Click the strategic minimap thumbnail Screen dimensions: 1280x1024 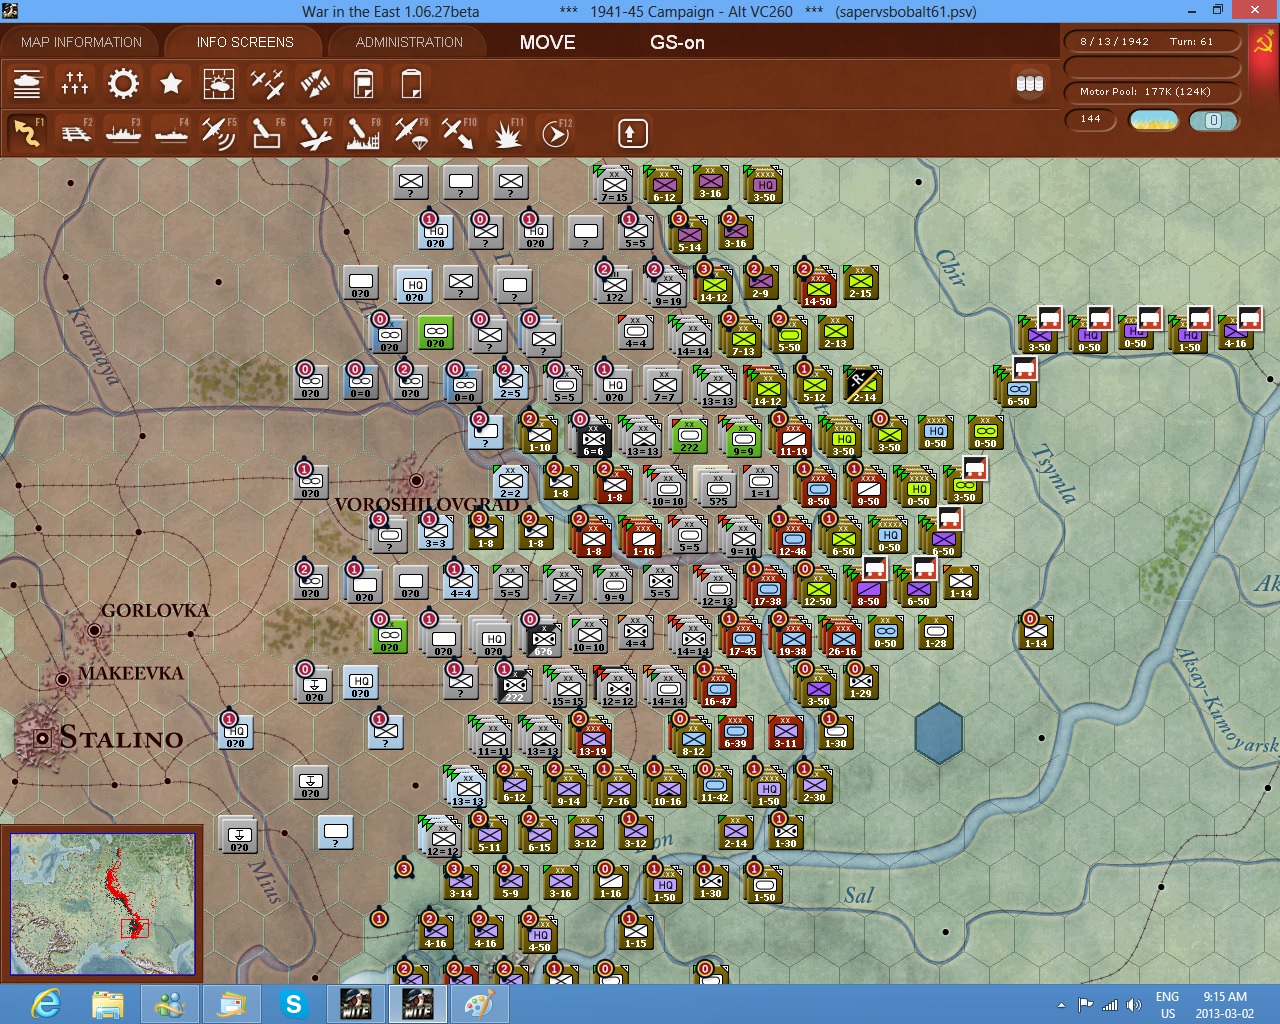(x=102, y=904)
